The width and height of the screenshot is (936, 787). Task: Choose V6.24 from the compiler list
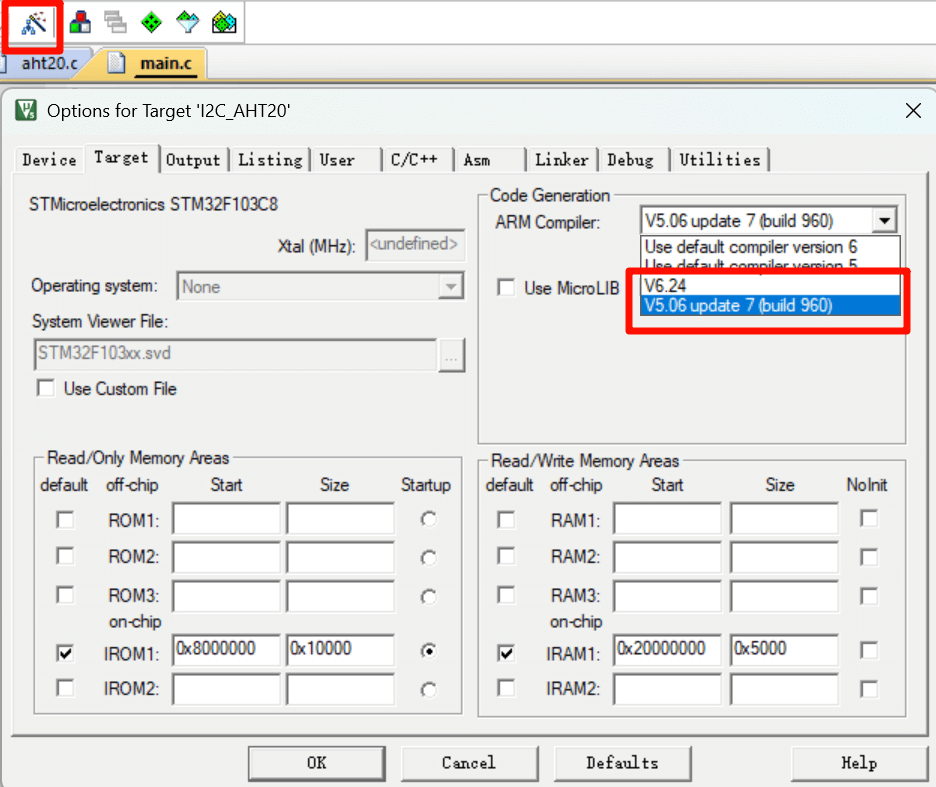tap(770, 285)
